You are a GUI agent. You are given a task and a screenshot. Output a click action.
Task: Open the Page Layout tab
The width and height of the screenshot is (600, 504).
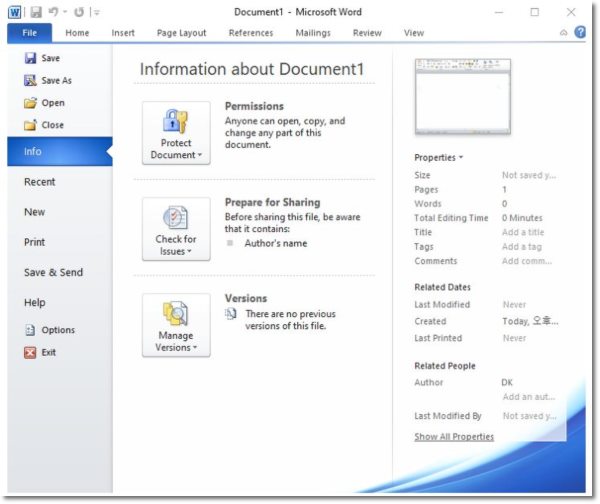[181, 33]
